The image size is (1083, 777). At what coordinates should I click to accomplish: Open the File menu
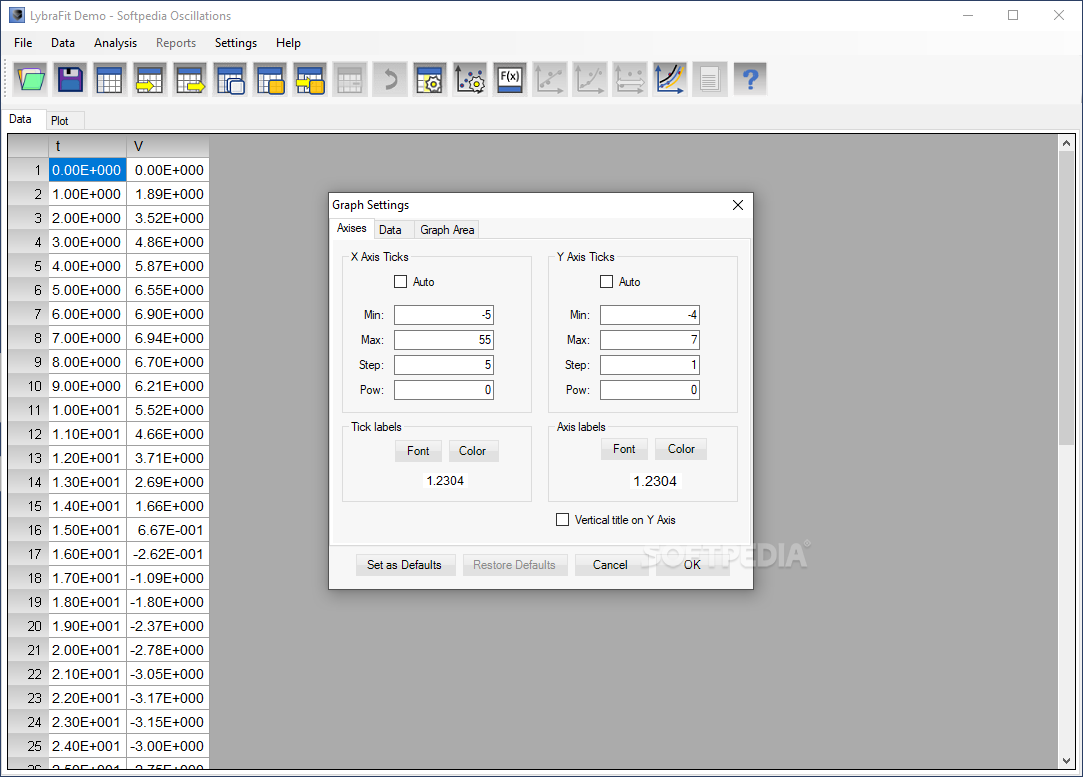23,43
